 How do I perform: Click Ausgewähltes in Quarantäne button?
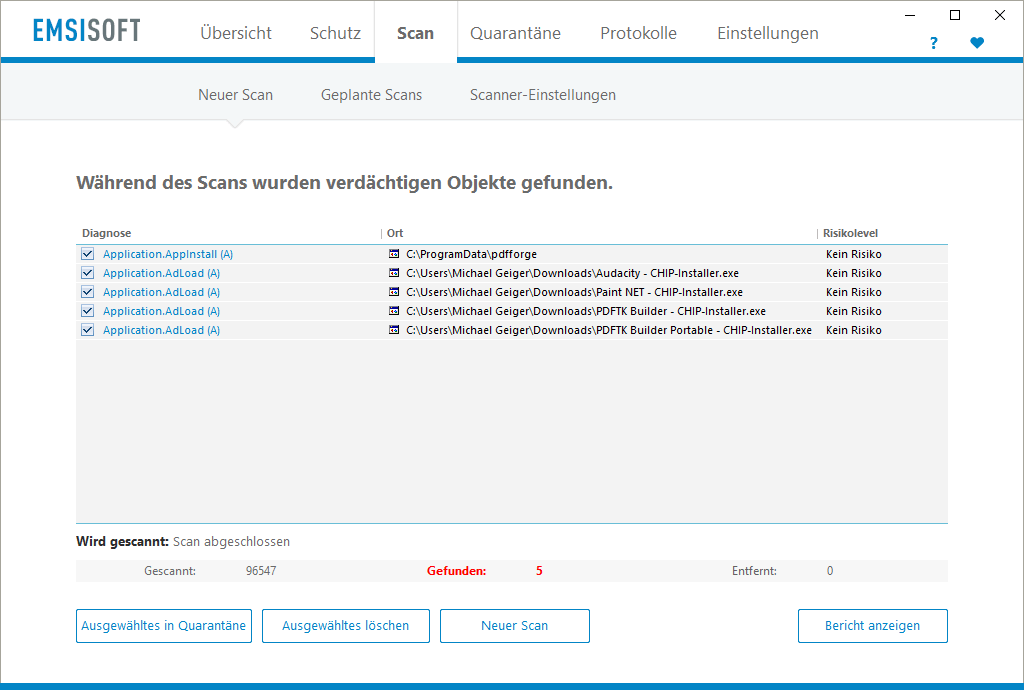click(164, 626)
